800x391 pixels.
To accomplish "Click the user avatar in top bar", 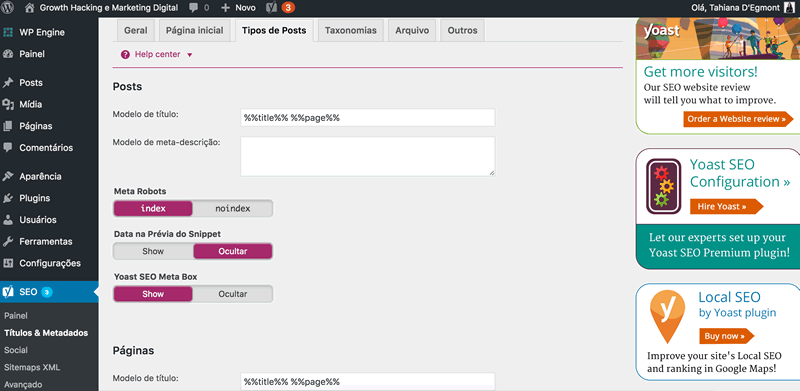I will 788,8.
